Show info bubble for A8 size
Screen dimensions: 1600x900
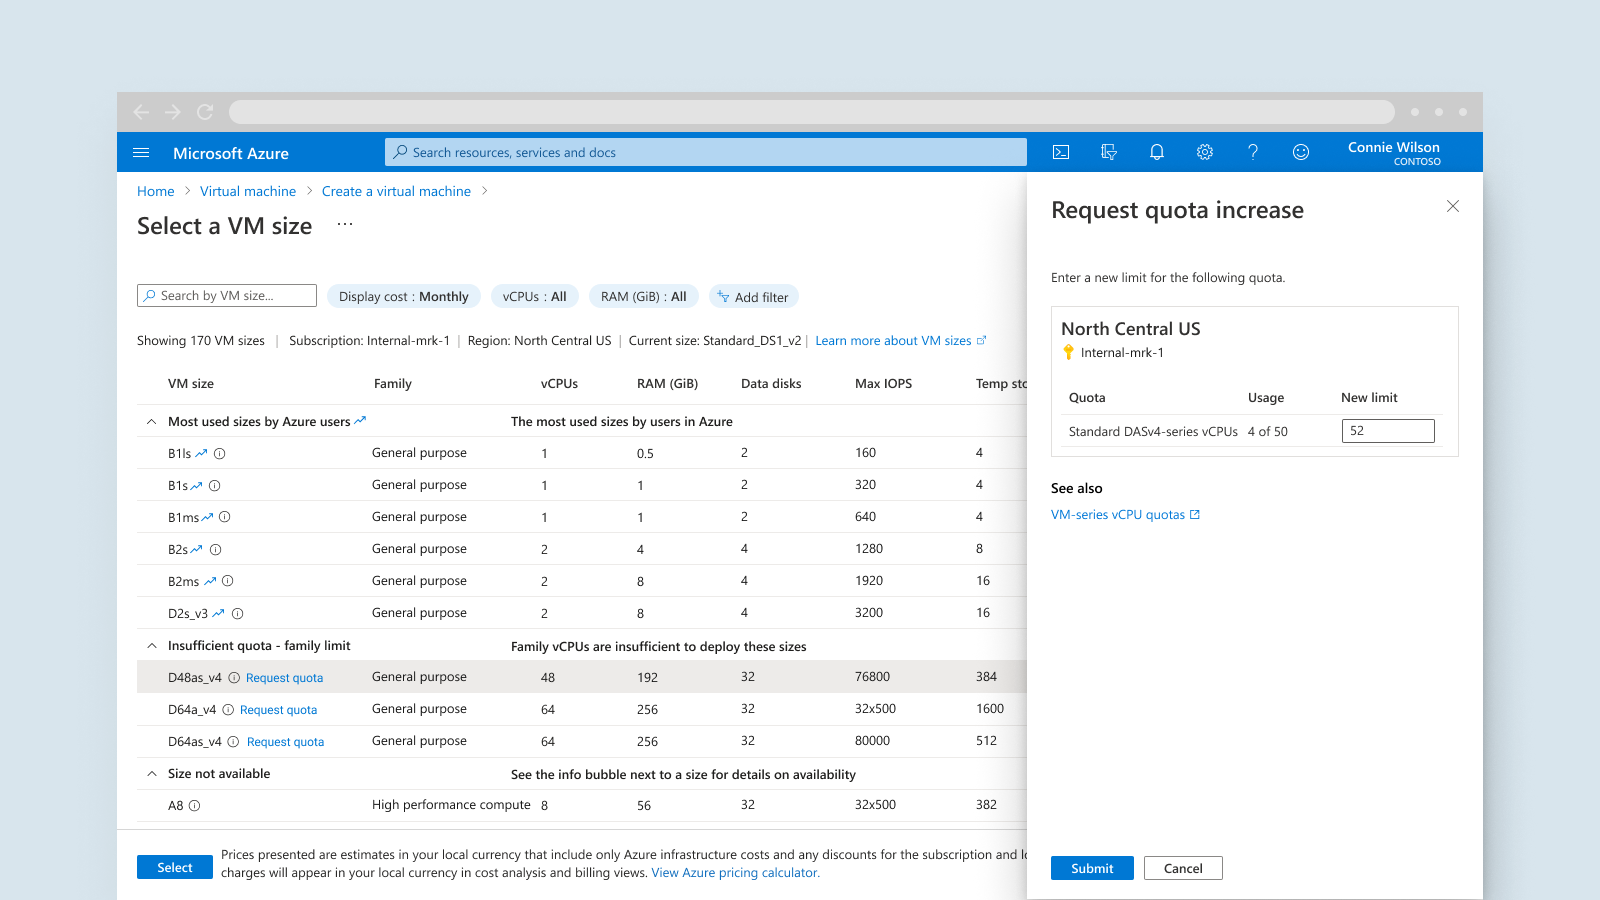[195, 806]
